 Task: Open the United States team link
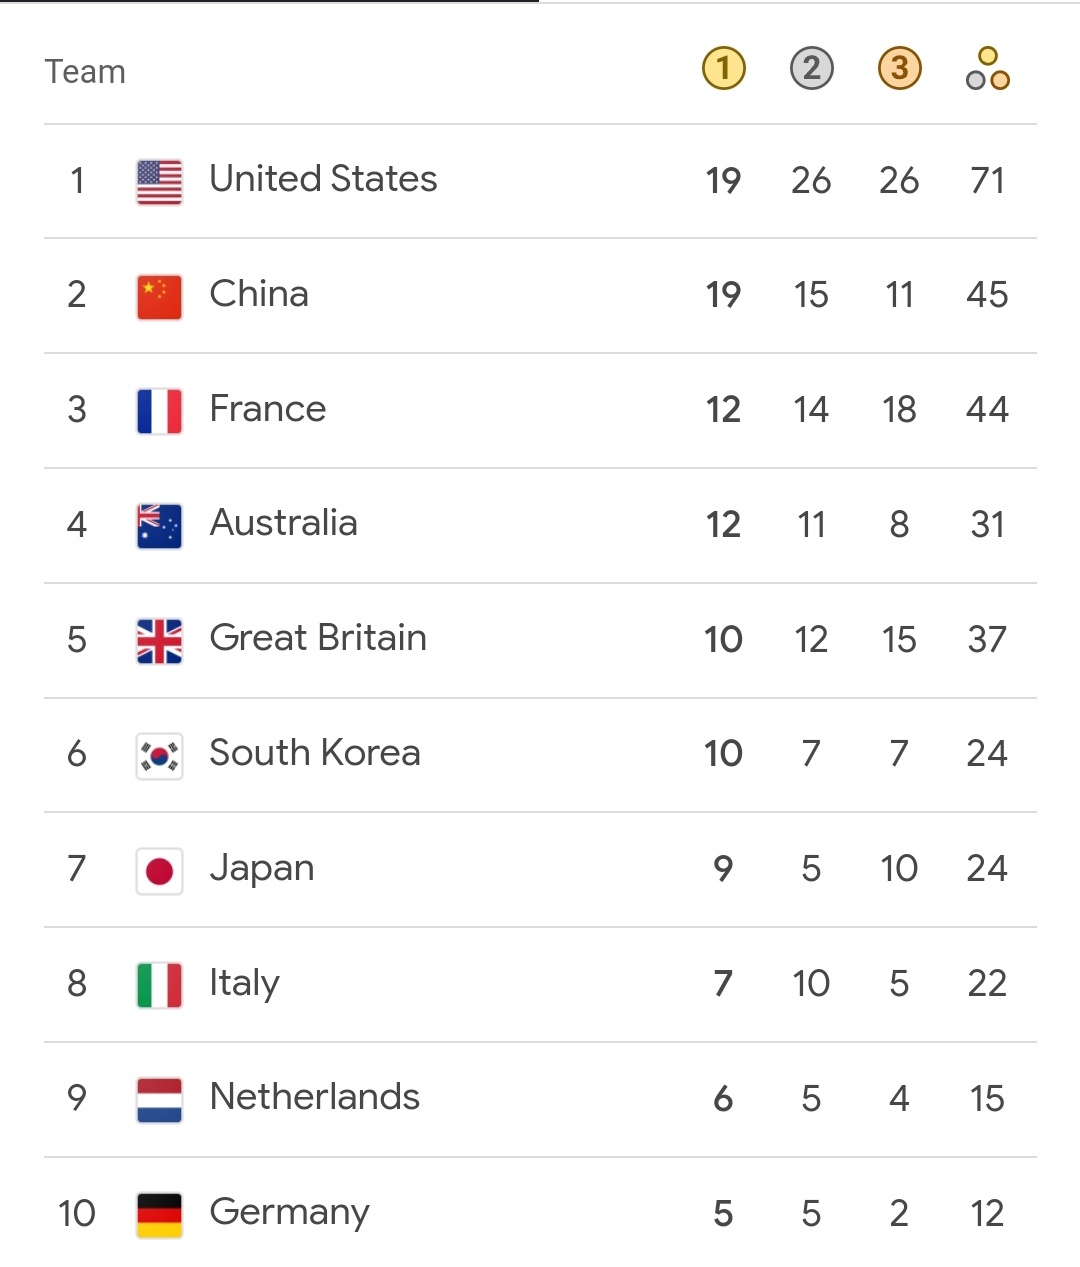coord(323,180)
